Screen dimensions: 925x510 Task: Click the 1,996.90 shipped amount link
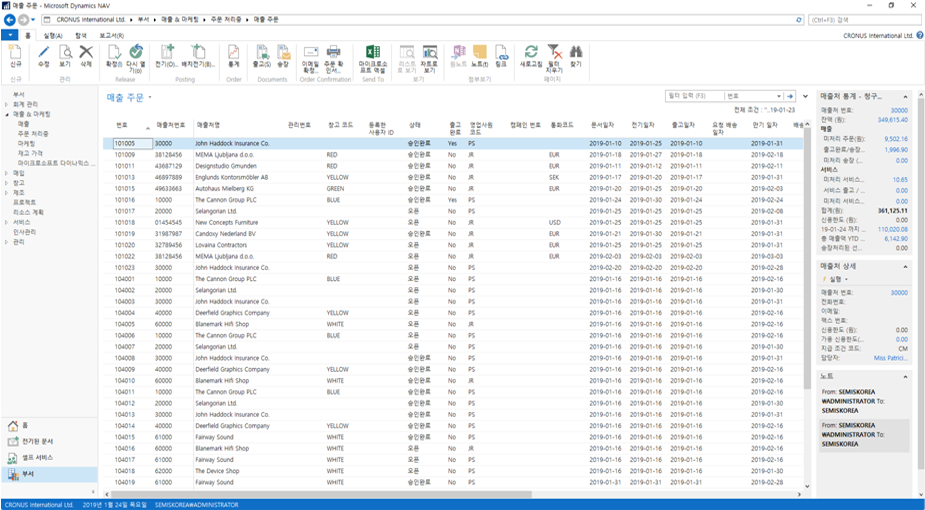[896, 150]
